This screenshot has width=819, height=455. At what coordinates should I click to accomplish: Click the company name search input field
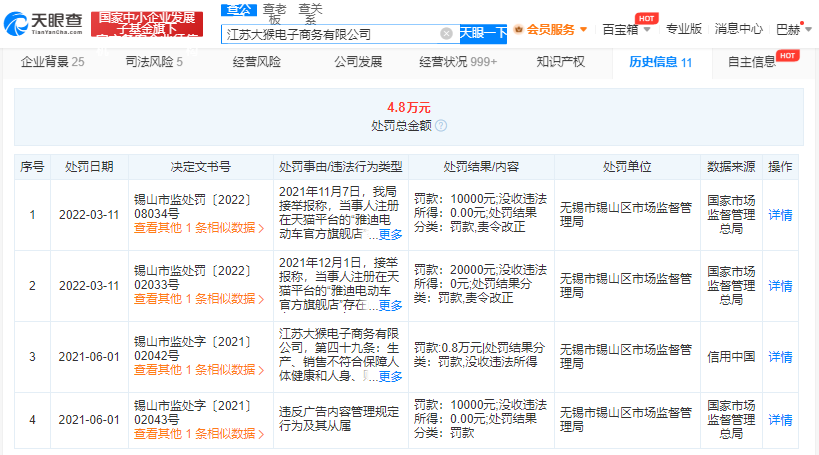(x=330, y=34)
